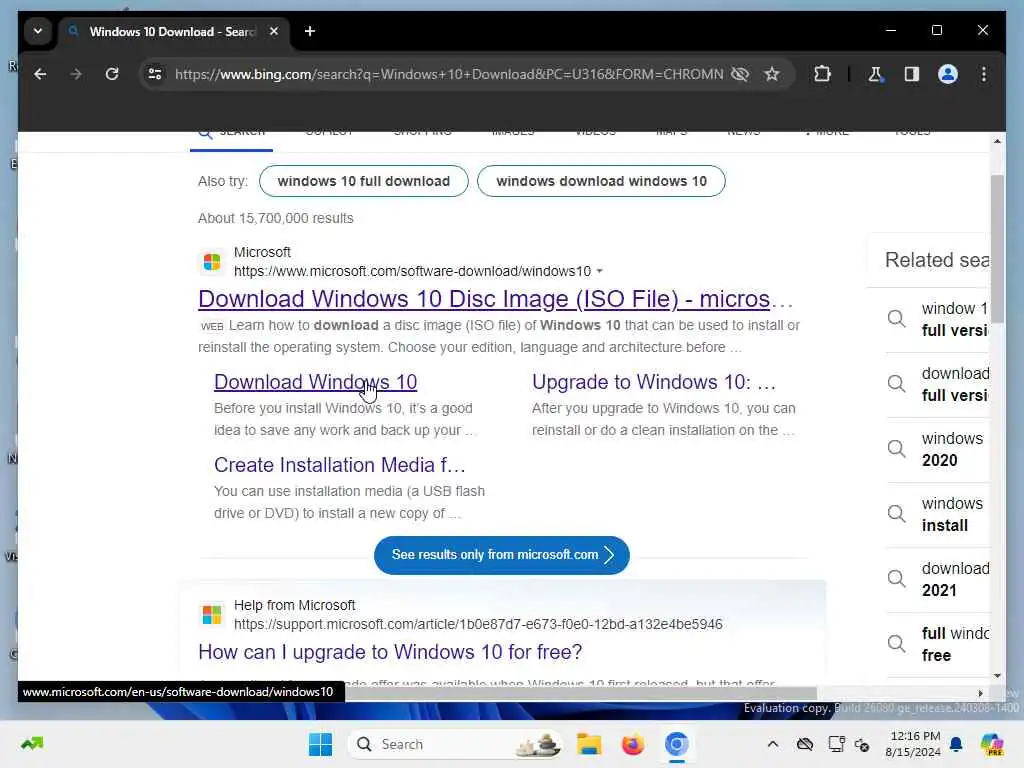Screen dimensions: 1024x768
Task: Search for windows 10 full download
Action: click(x=364, y=181)
